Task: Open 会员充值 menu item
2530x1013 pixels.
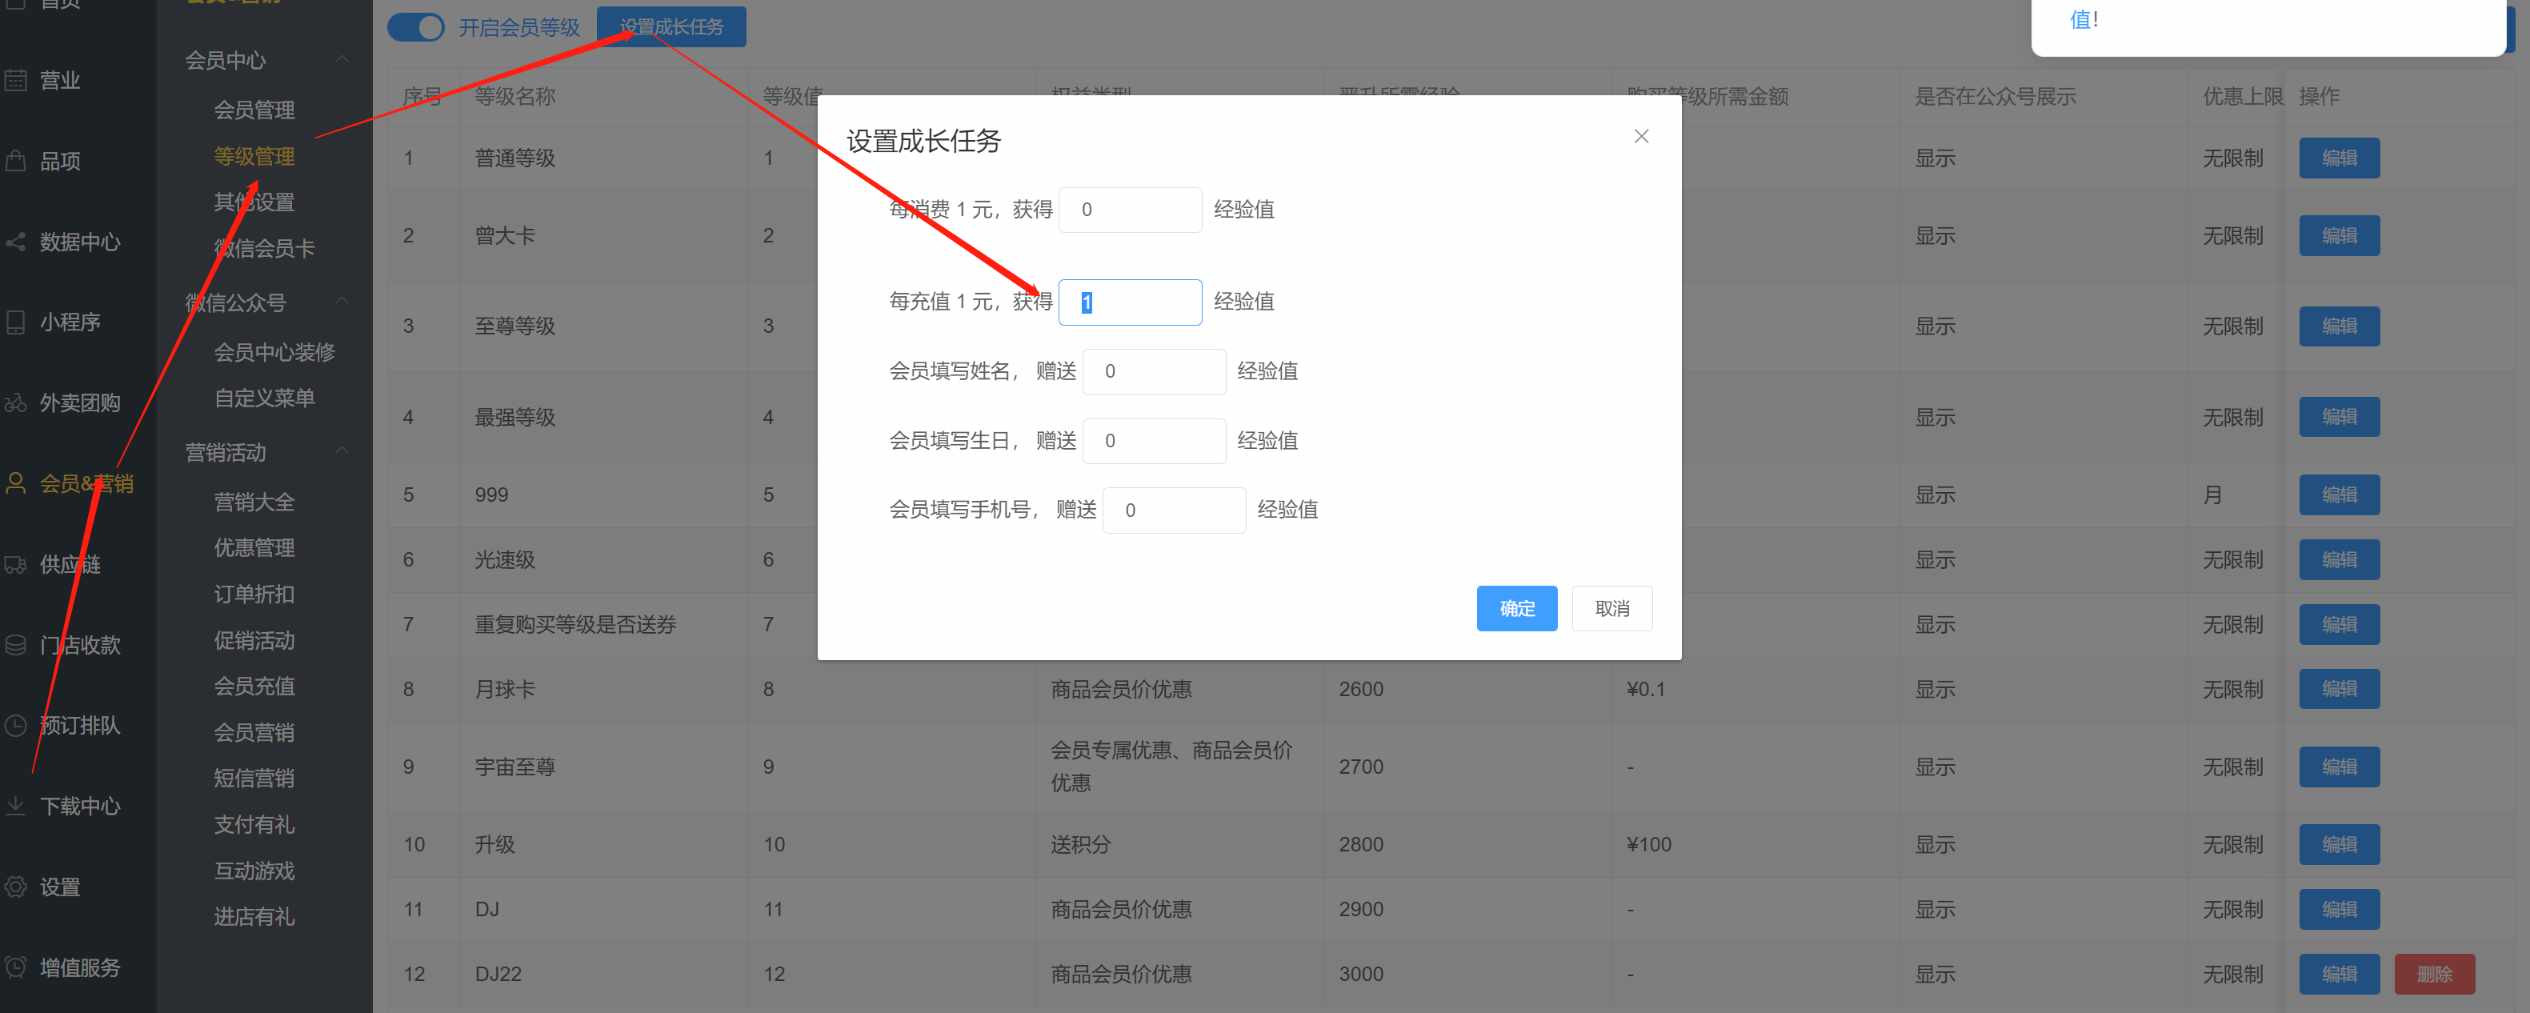Action: (254, 686)
